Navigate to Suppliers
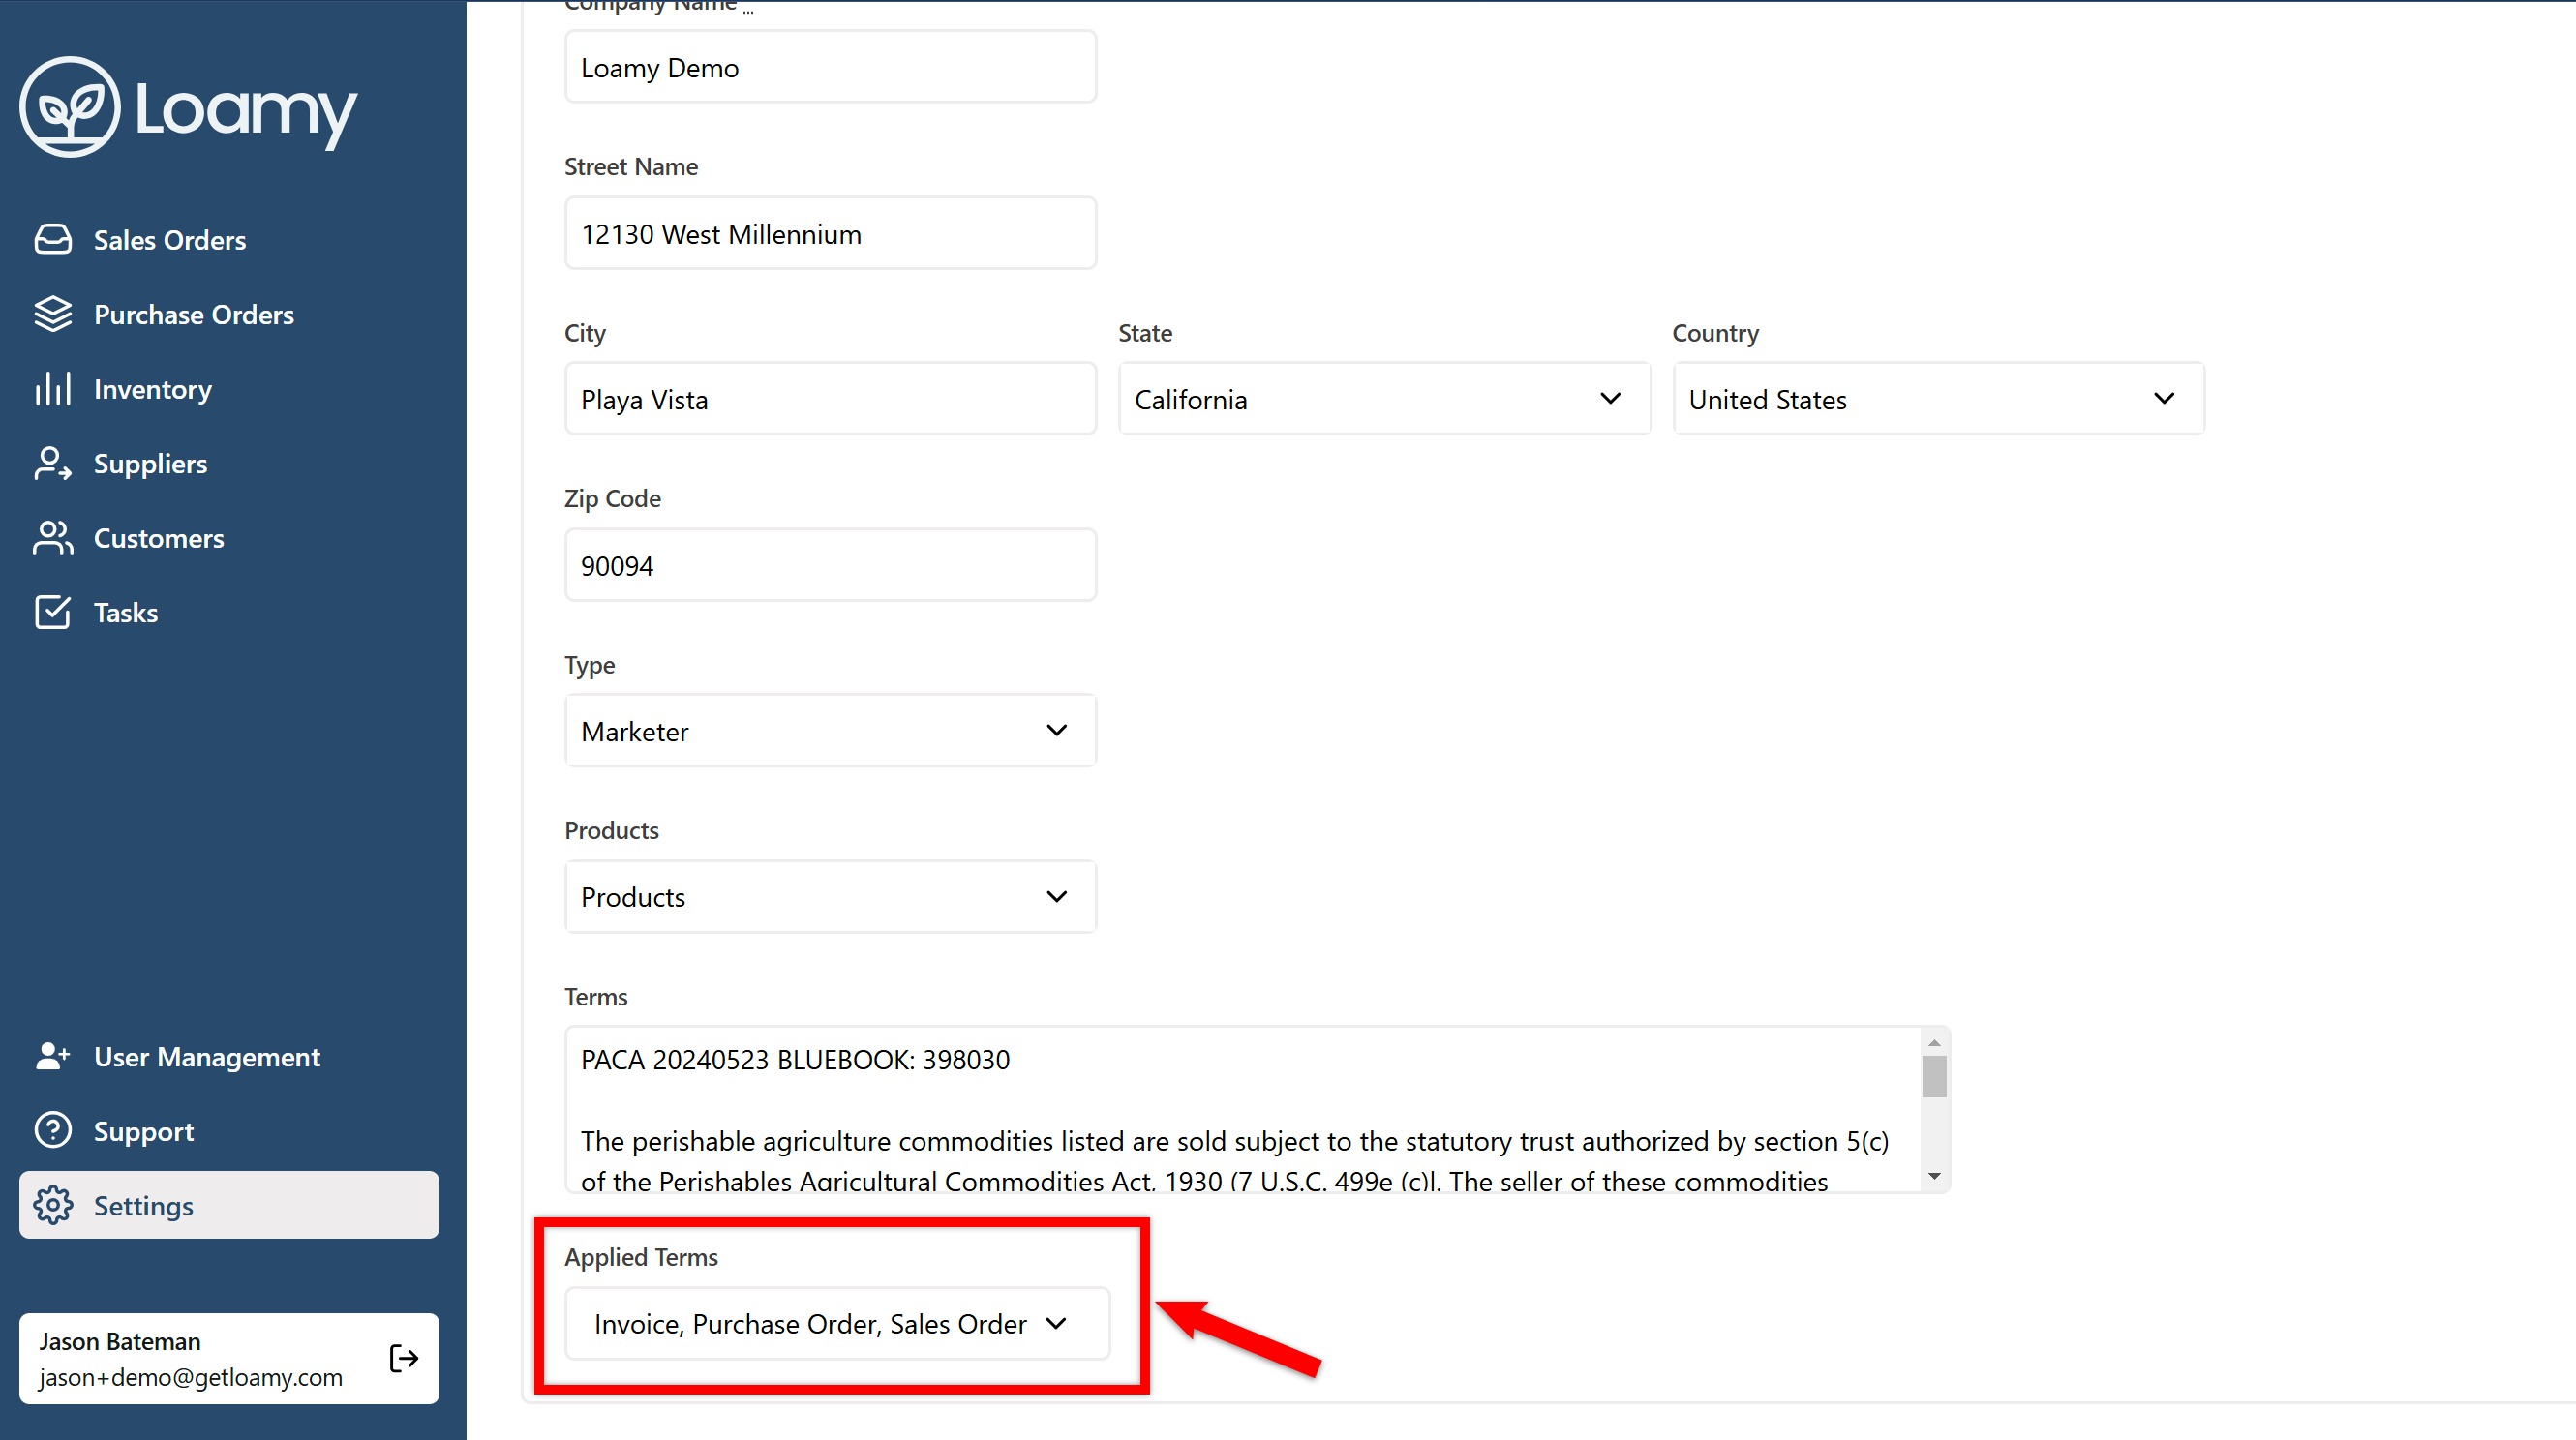Screen dimensions: 2576x1440 (229, 463)
